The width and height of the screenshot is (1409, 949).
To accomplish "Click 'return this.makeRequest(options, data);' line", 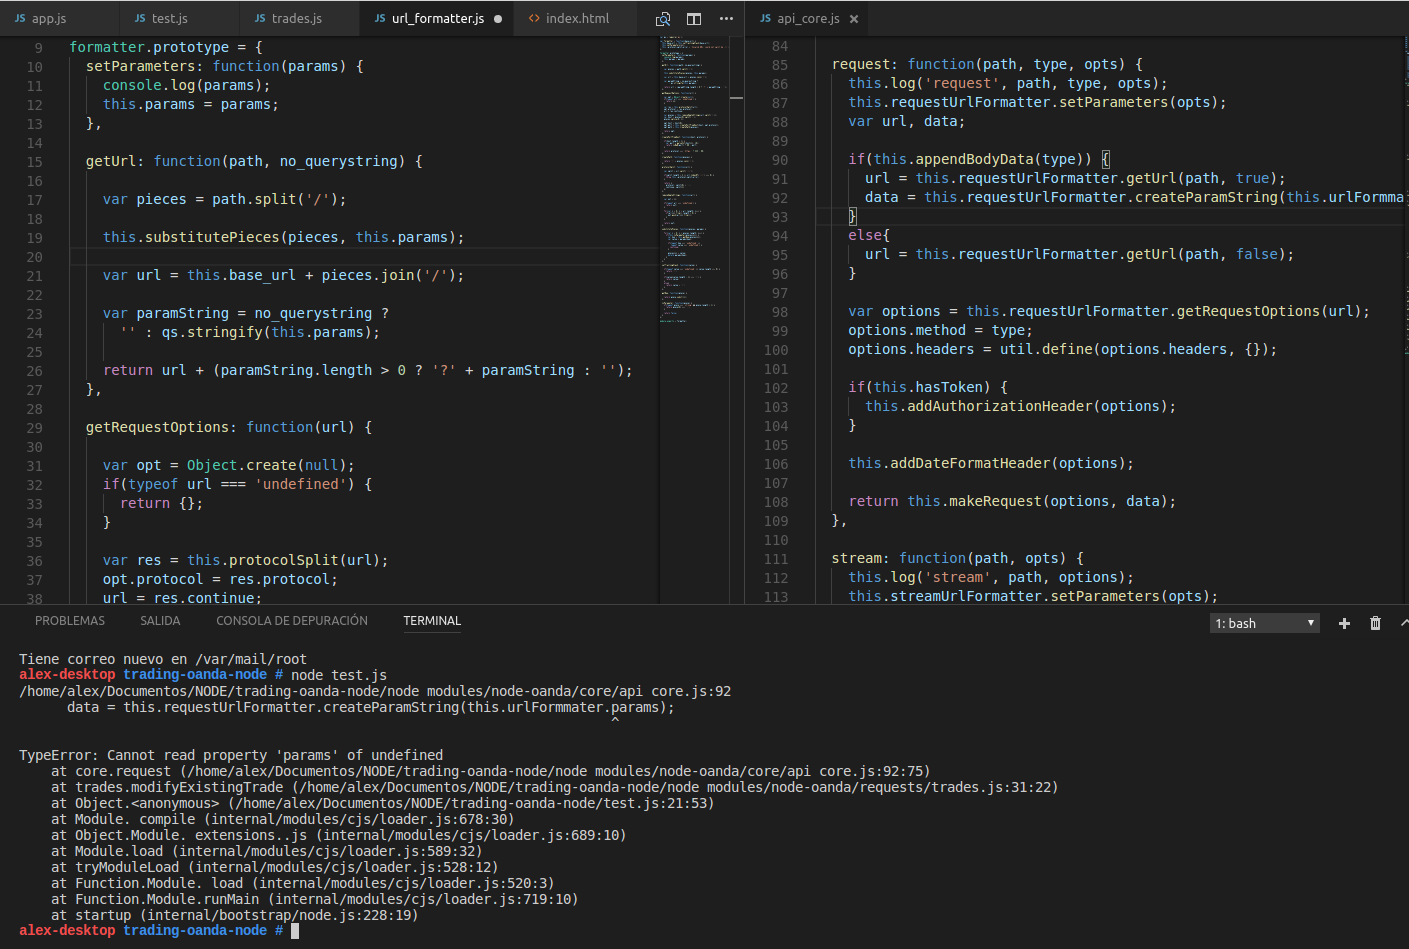I will (1012, 501).
